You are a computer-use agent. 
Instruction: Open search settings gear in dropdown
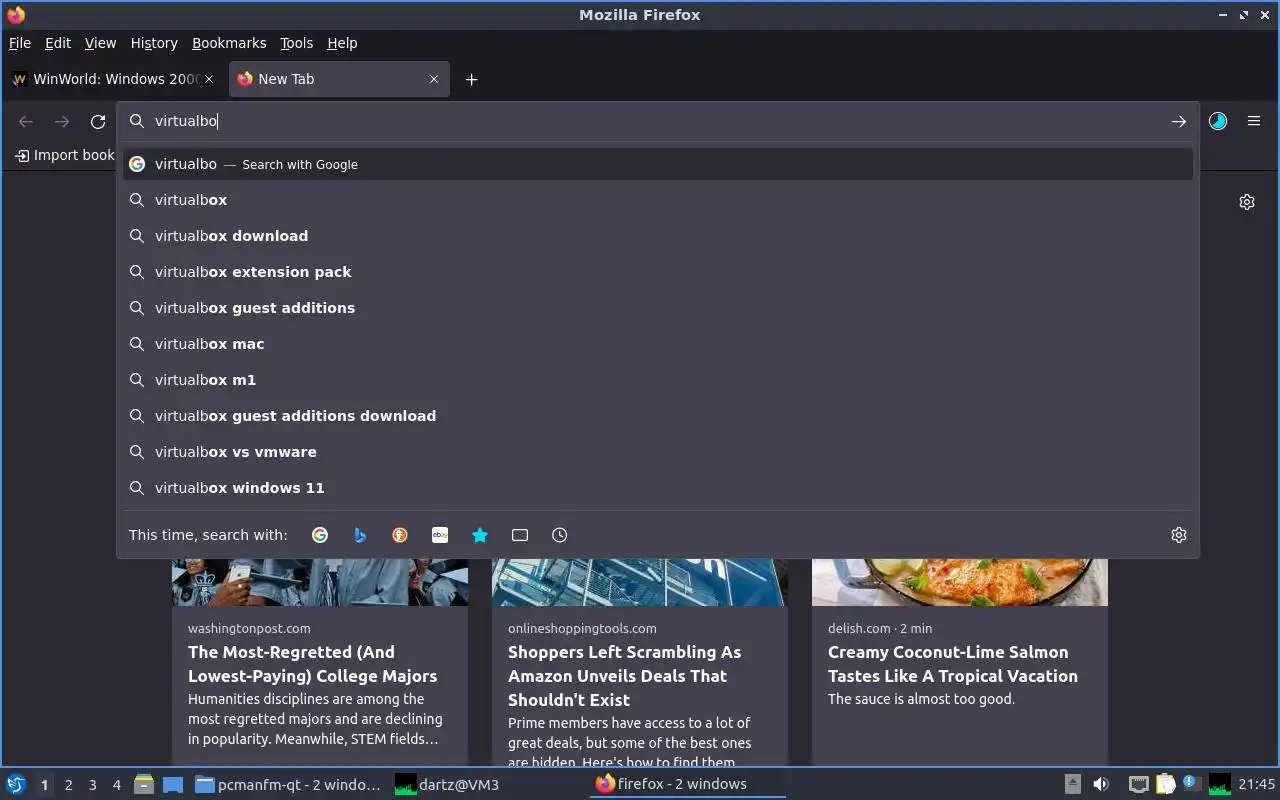point(1178,535)
